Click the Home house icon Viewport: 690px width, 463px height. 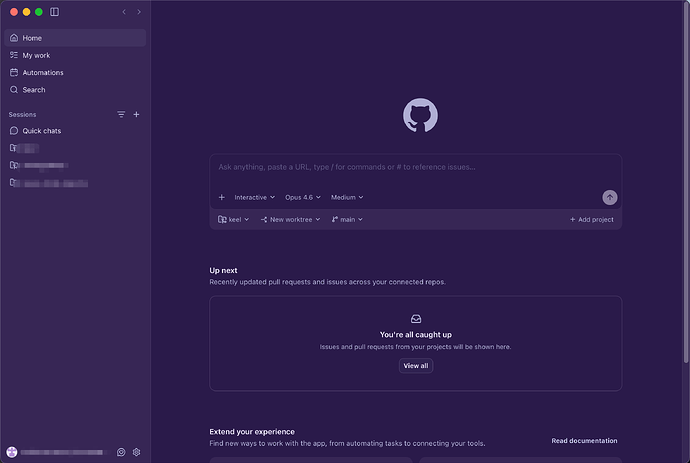click(14, 38)
